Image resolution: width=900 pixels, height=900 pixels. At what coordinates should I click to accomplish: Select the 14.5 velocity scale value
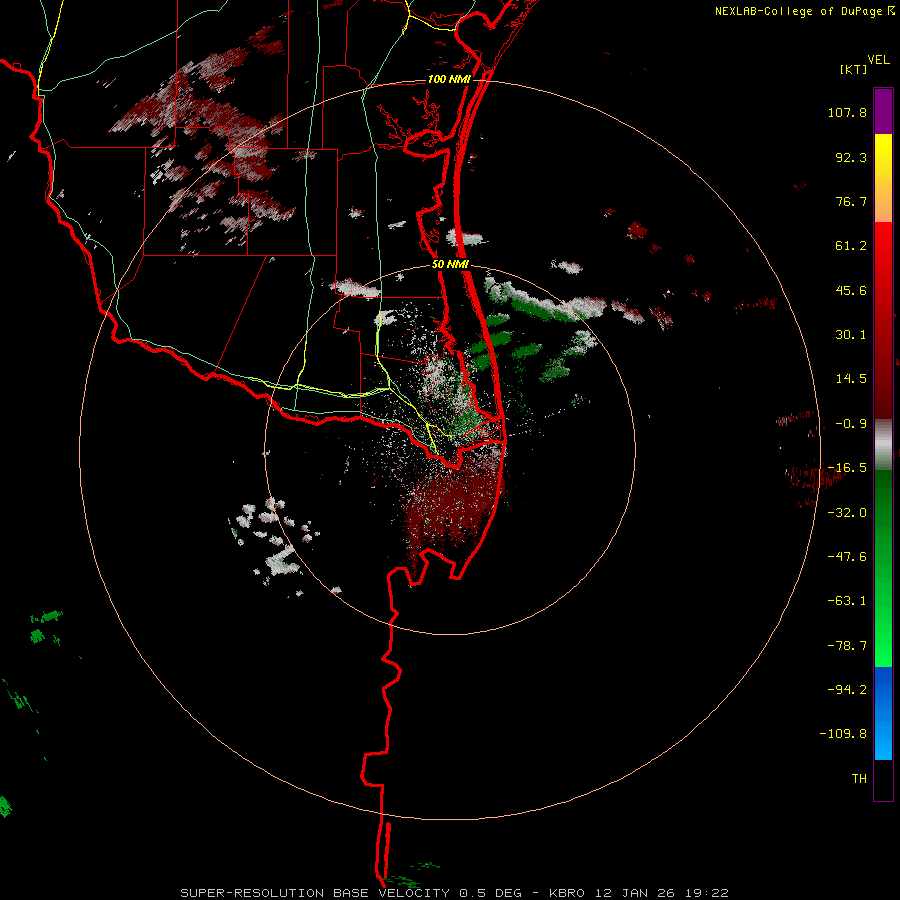click(x=851, y=379)
